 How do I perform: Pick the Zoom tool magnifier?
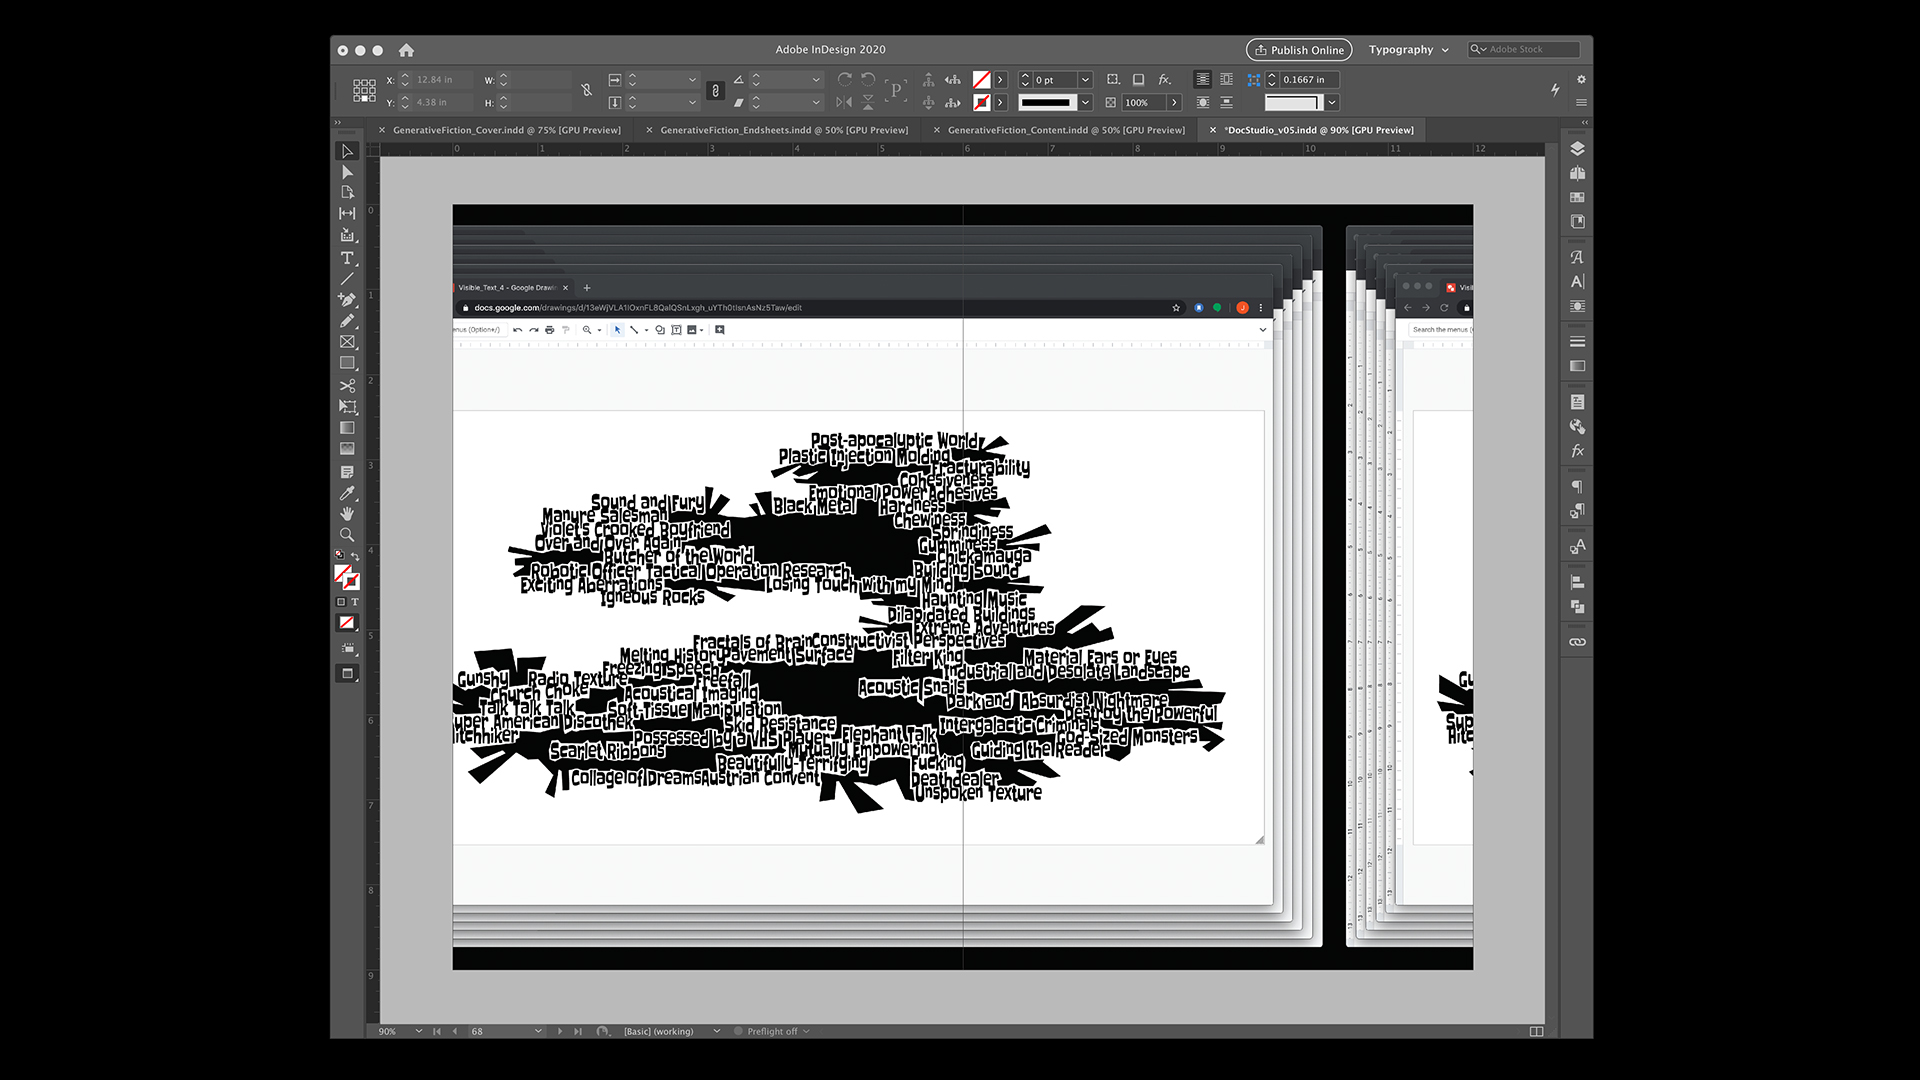coord(347,535)
